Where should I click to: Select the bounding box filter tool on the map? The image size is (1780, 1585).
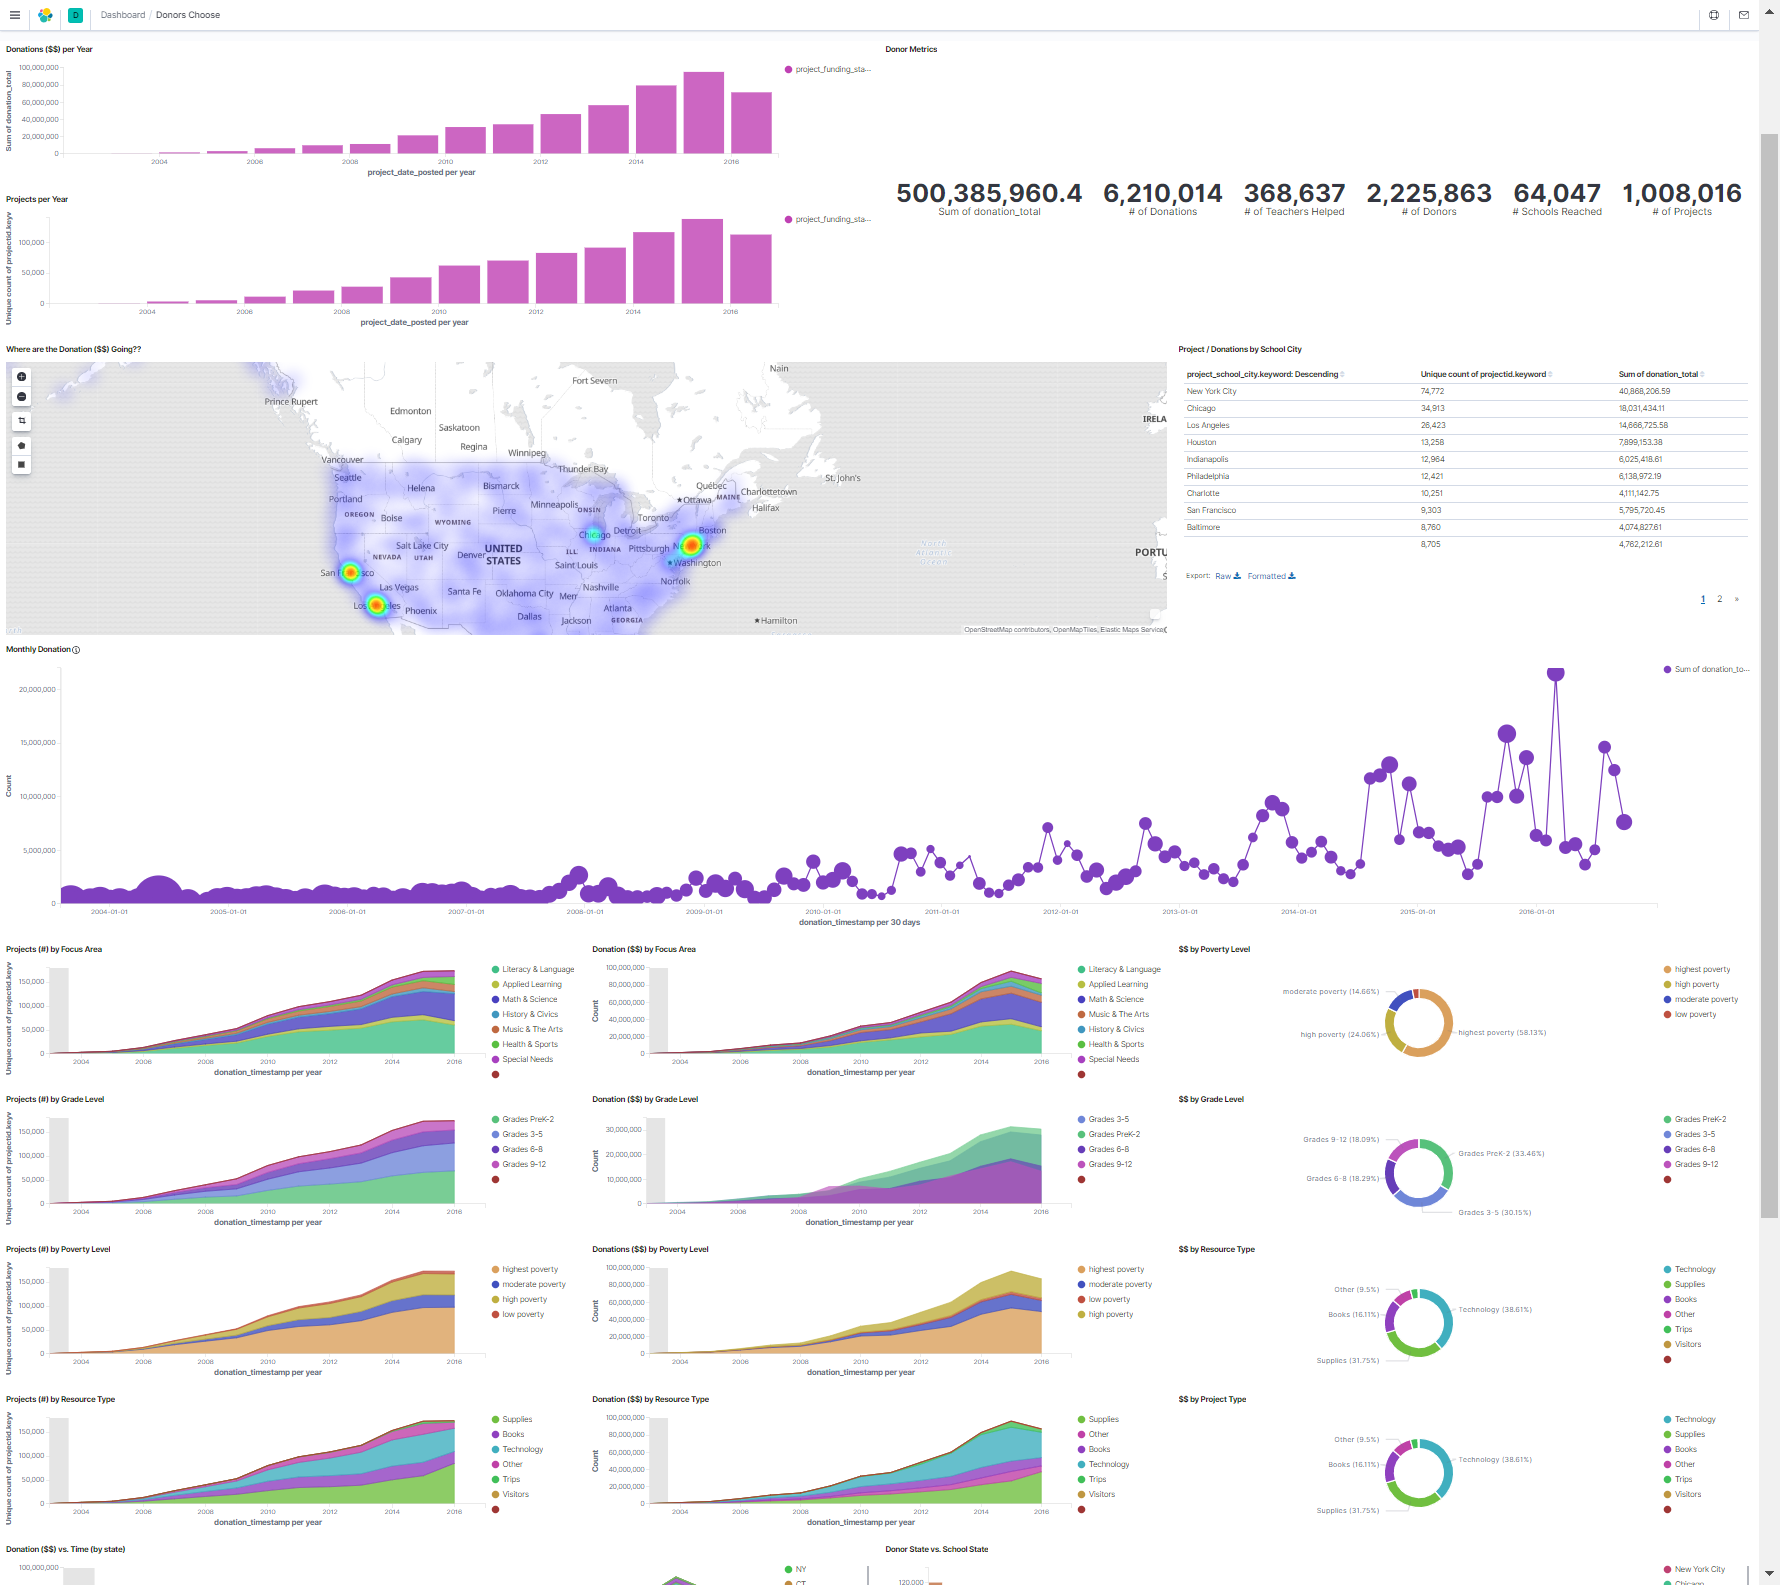21,464
